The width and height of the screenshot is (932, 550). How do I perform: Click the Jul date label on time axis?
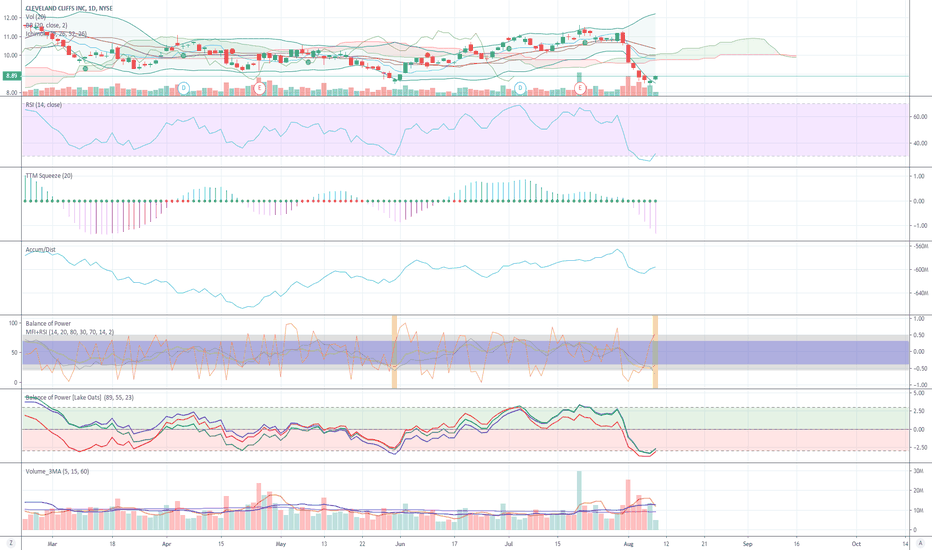coord(509,543)
